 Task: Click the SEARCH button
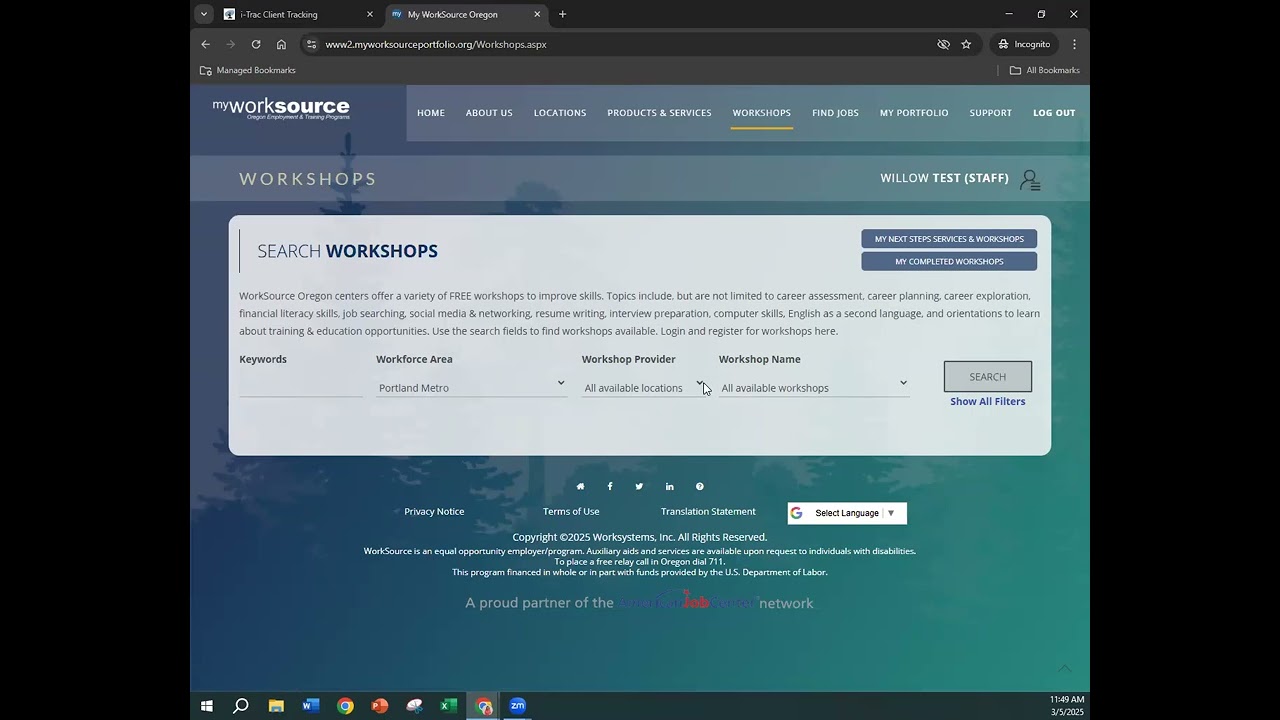coord(988,377)
